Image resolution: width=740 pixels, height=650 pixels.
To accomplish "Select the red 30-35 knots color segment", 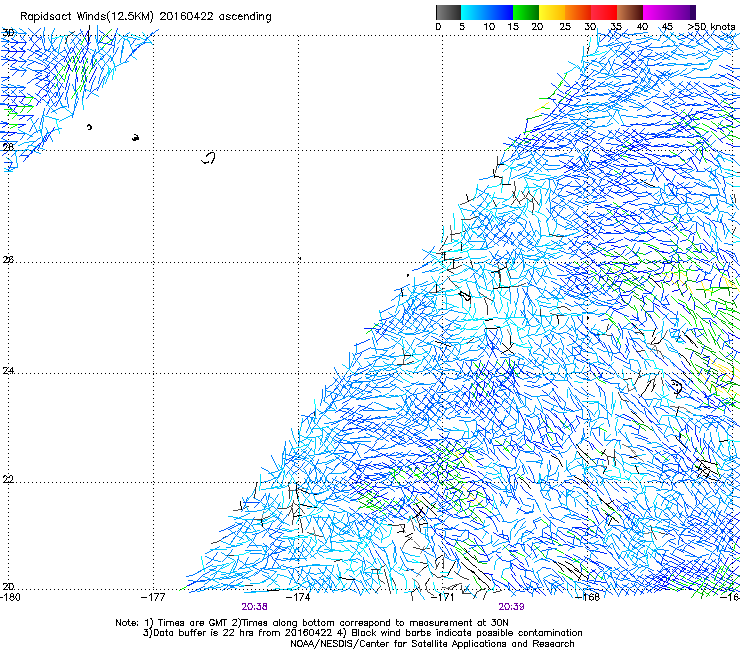I will [604, 12].
